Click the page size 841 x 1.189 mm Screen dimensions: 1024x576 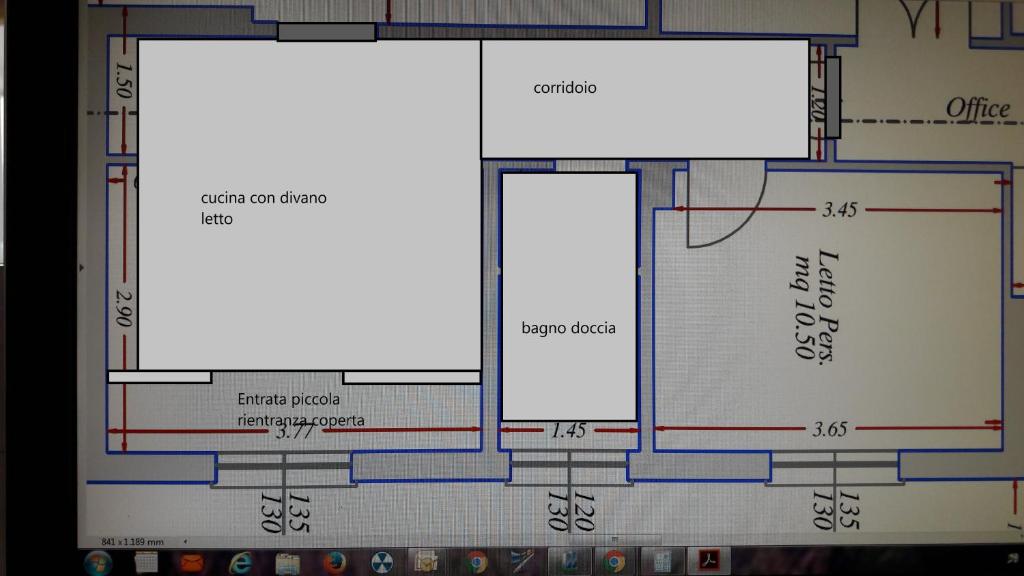coord(132,541)
